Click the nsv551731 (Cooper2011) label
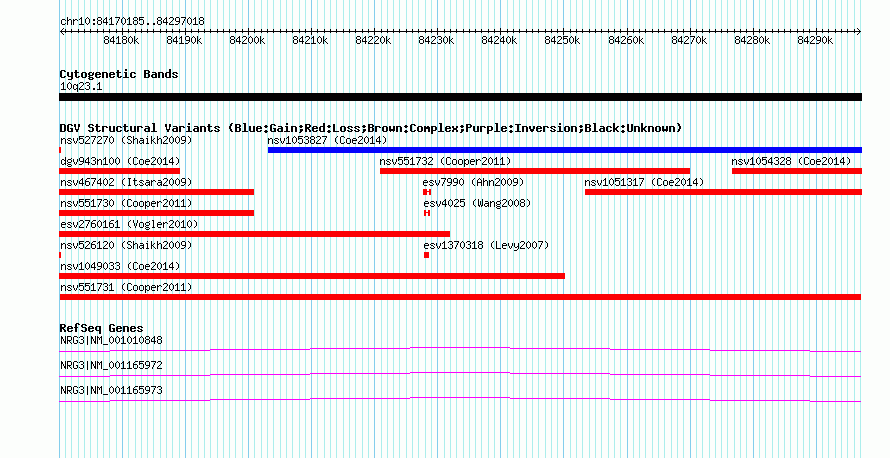Image resolution: width=890 pixels, height=458 pixels. (126, 288)
